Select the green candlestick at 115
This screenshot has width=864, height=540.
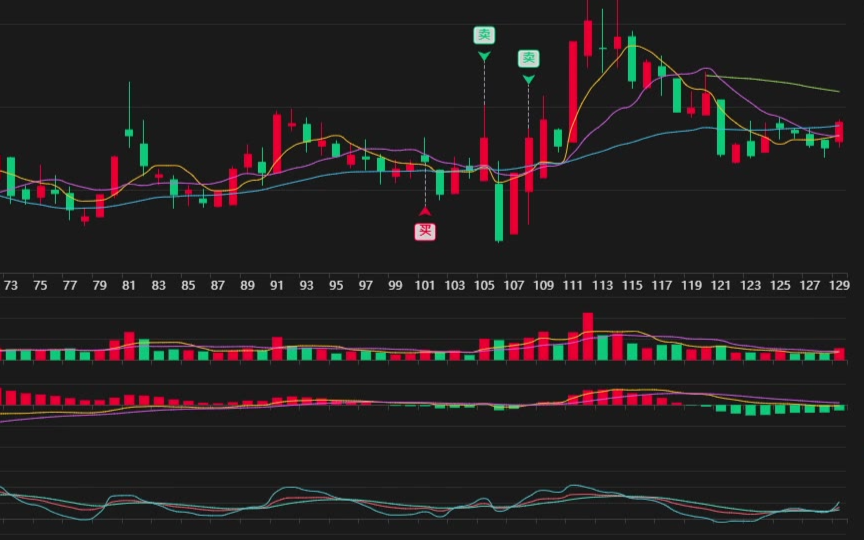click(x=632, y=62)
